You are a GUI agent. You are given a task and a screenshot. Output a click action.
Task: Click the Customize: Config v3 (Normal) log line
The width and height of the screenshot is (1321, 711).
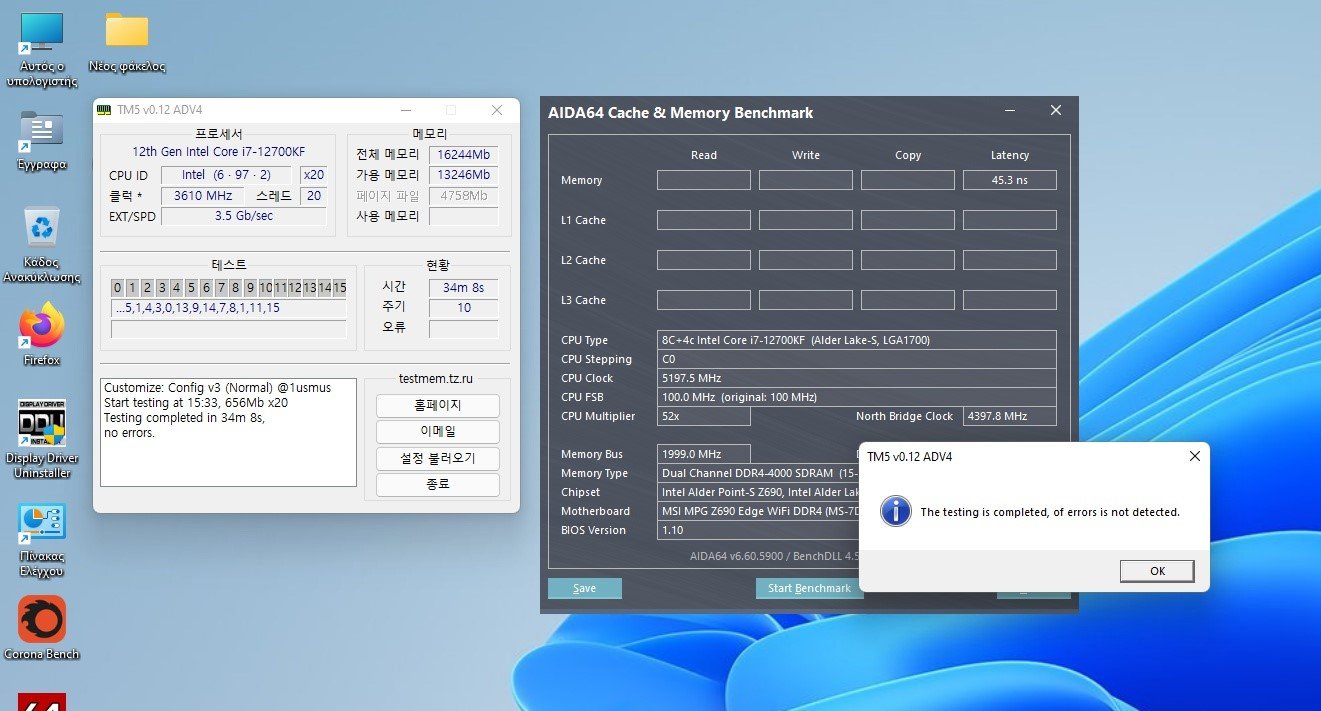point(217,387)
